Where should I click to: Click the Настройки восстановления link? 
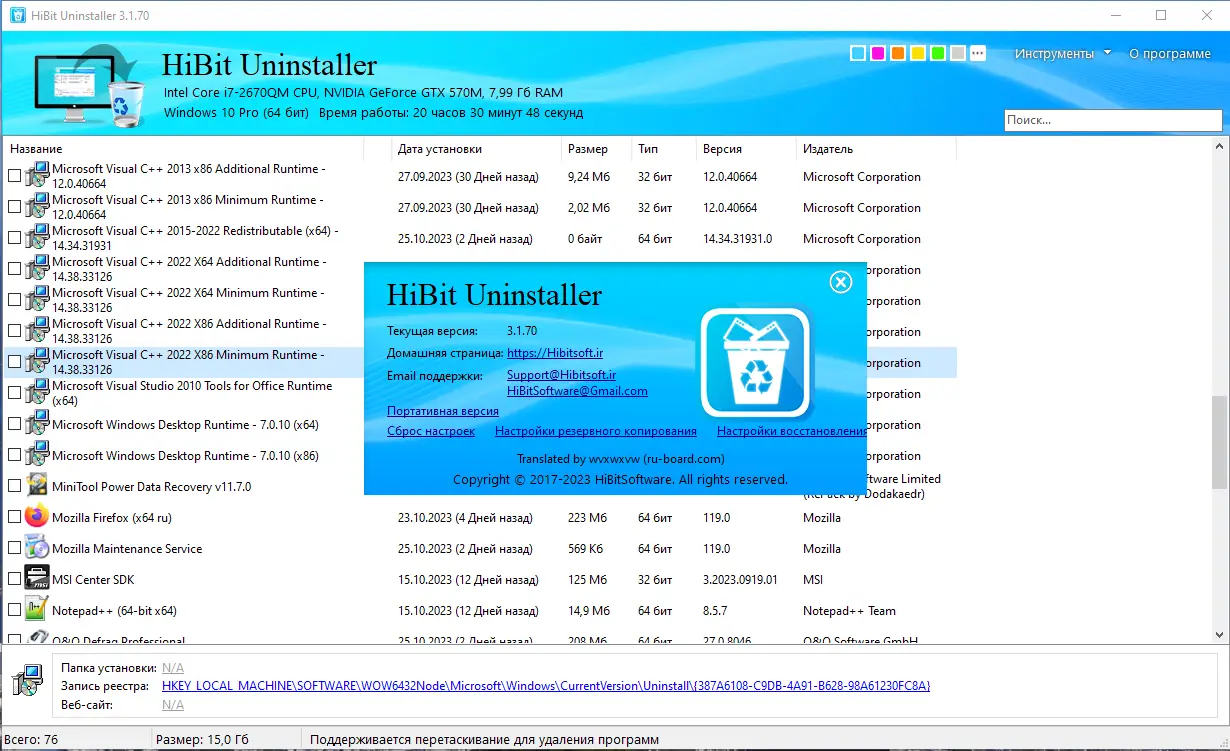point(791,431)
